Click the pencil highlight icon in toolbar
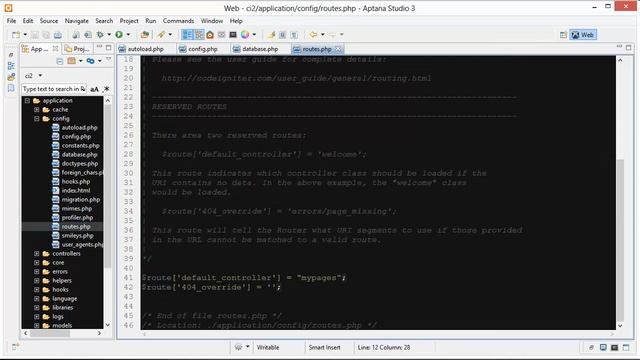The image size is (640, 360). (x=271, y=35)
